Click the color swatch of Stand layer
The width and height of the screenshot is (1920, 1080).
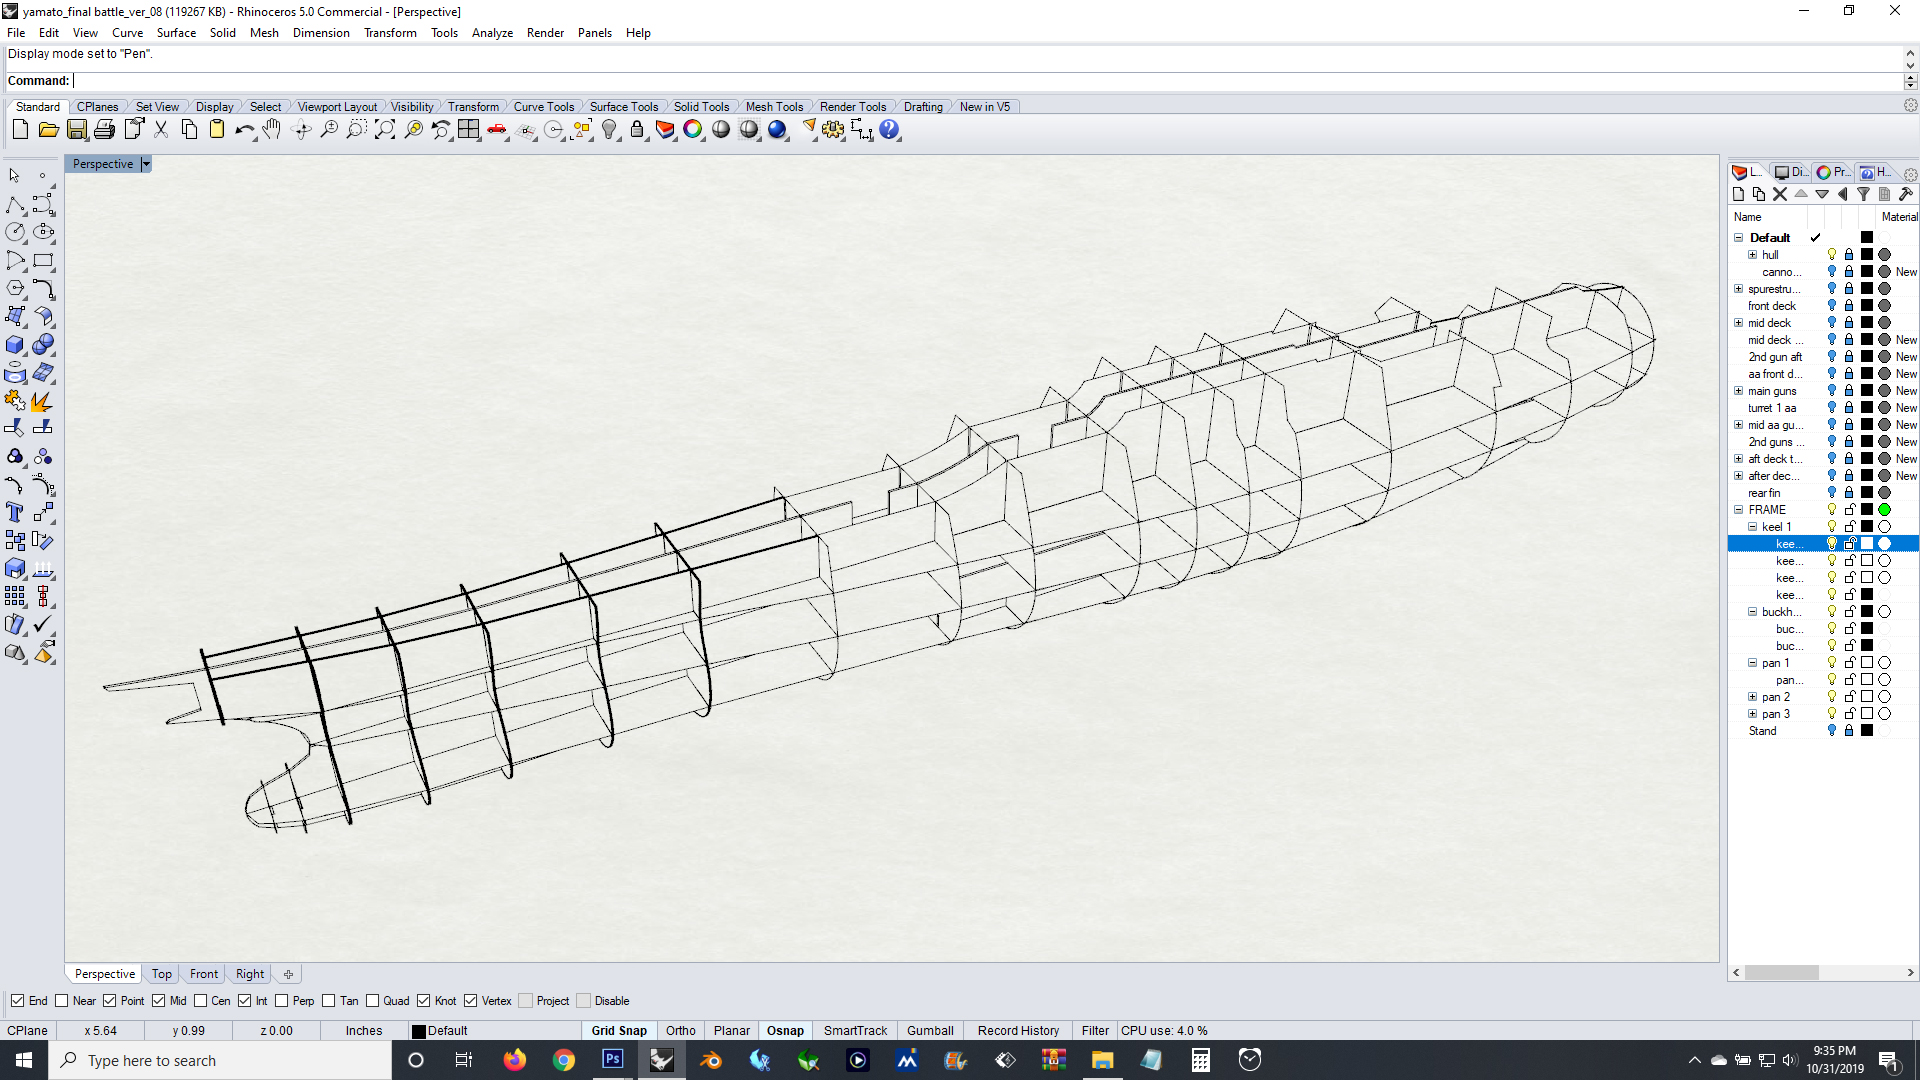click(1867, 731)
